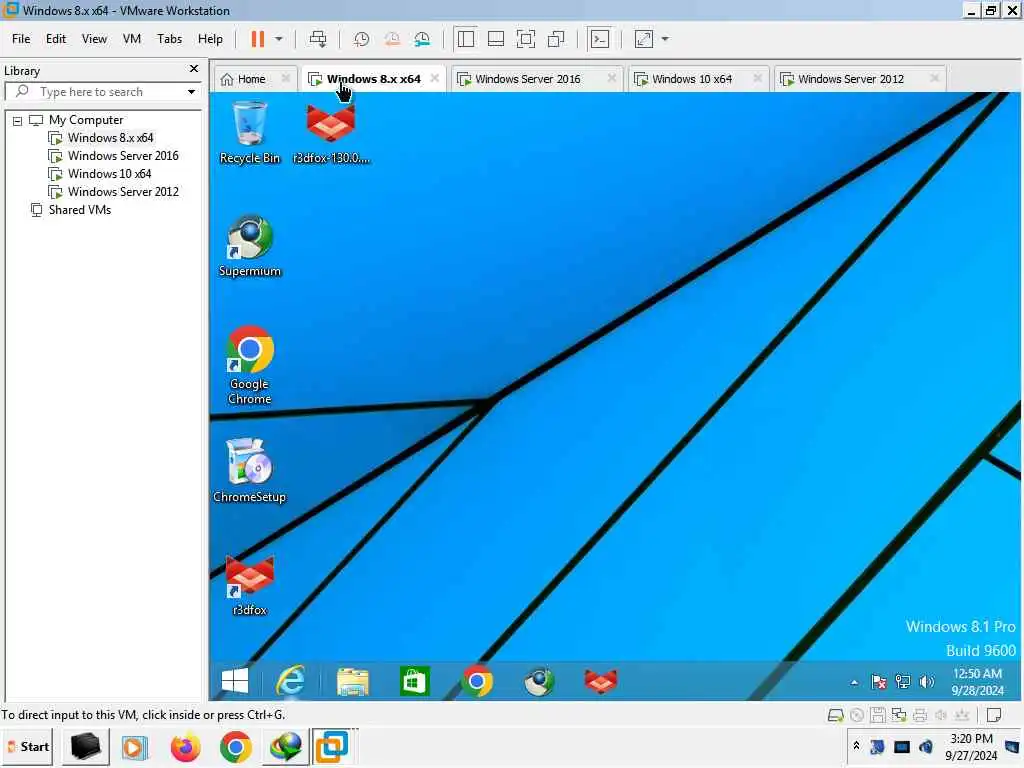Select the Recycle Bin desktop icon
This screenshot has height=768, width=1024.
[x=249, y=133]
